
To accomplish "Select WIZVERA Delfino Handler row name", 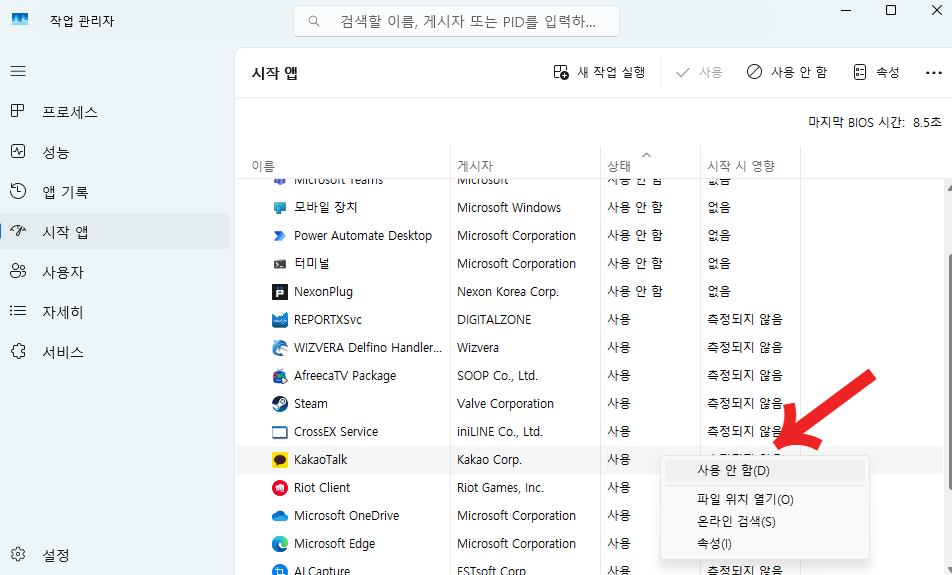I will (x=368, y=347).
